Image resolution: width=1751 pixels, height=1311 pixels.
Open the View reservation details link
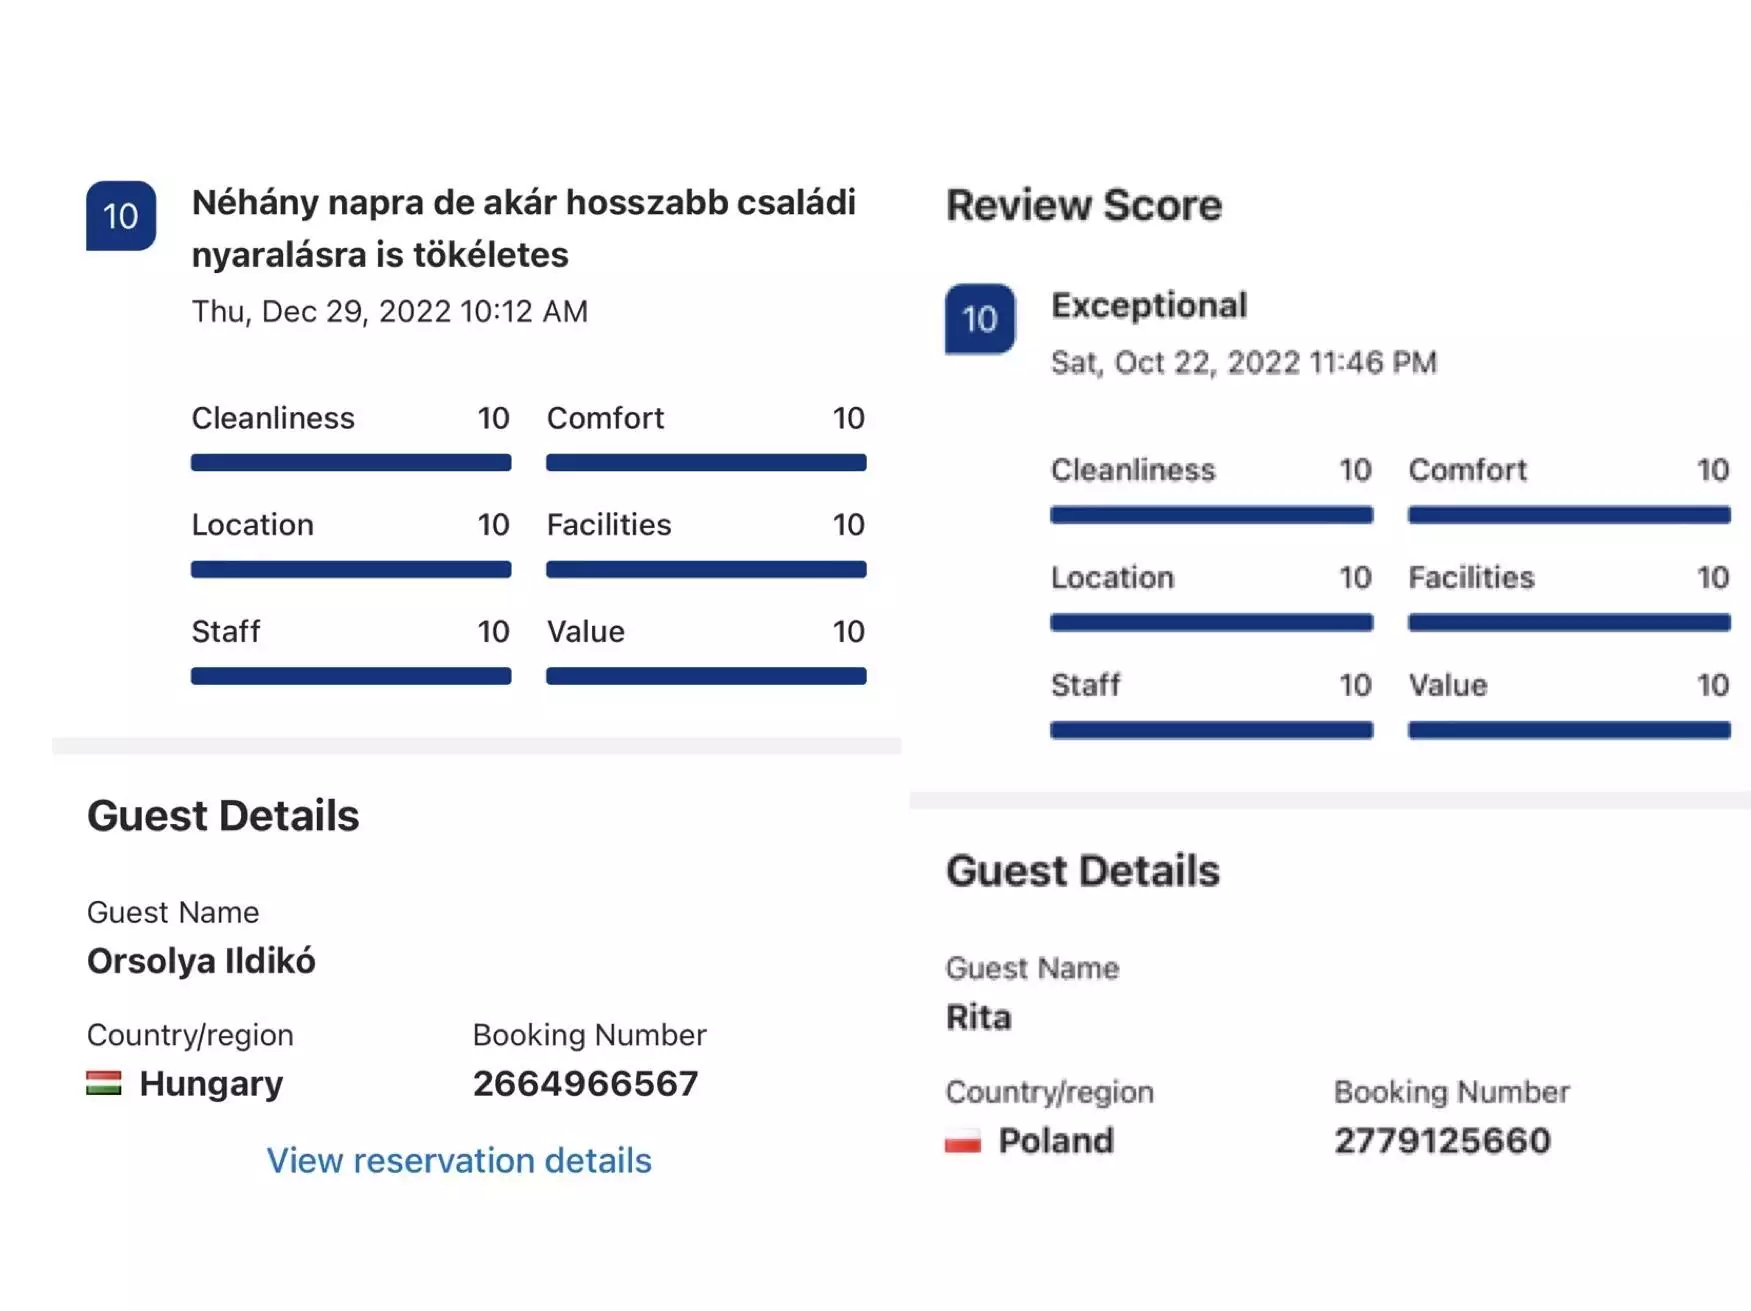tap(459, 1160)
